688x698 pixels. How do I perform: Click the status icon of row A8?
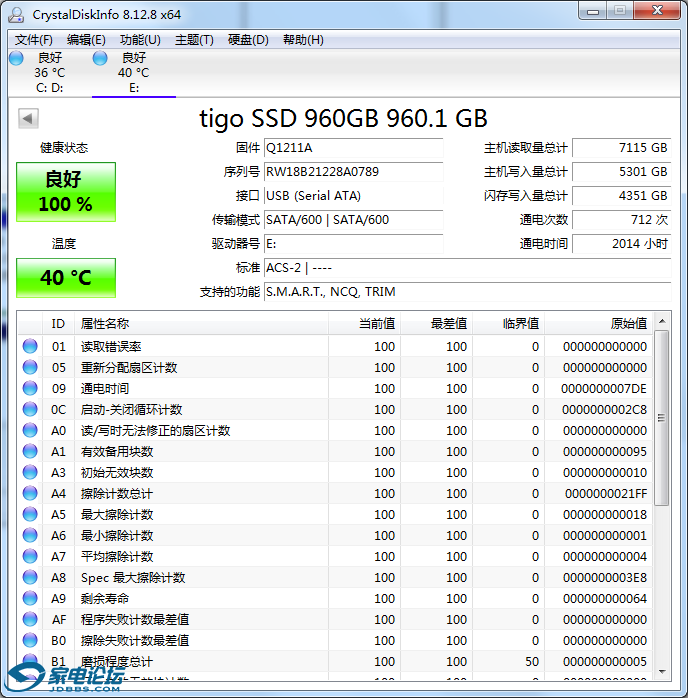(x=30, y=577)
